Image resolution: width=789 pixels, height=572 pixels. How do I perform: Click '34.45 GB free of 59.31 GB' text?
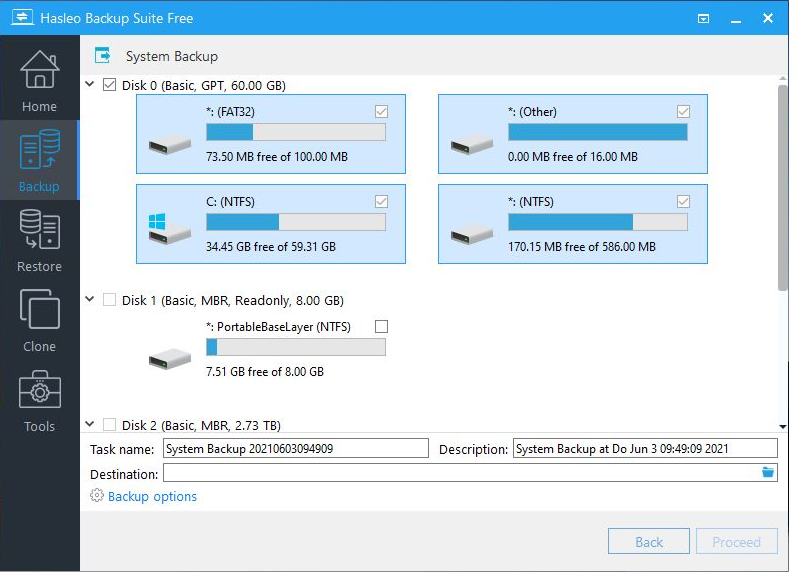click(271, 247)
